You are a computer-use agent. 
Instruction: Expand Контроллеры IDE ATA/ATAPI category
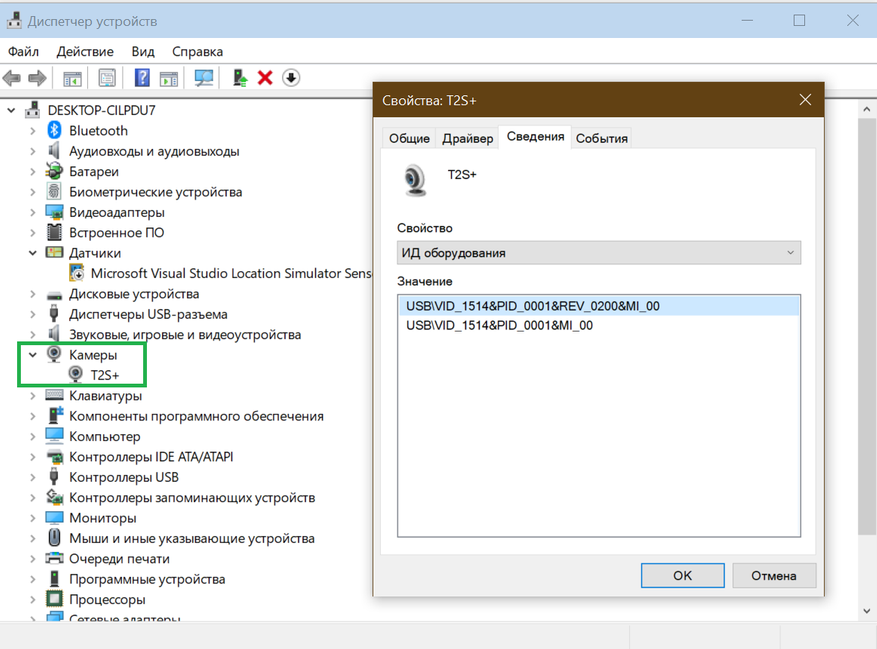(32, 457)
